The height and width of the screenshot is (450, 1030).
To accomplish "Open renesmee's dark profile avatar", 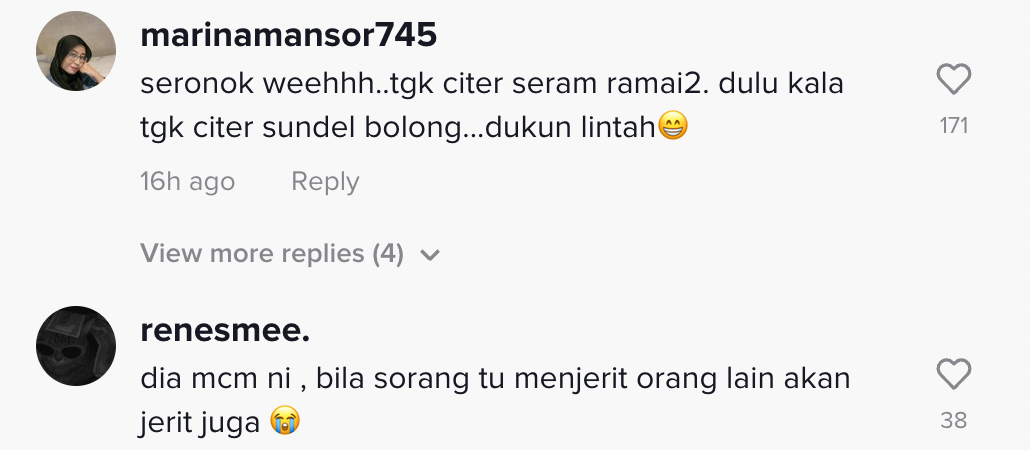I will (76, 346).
